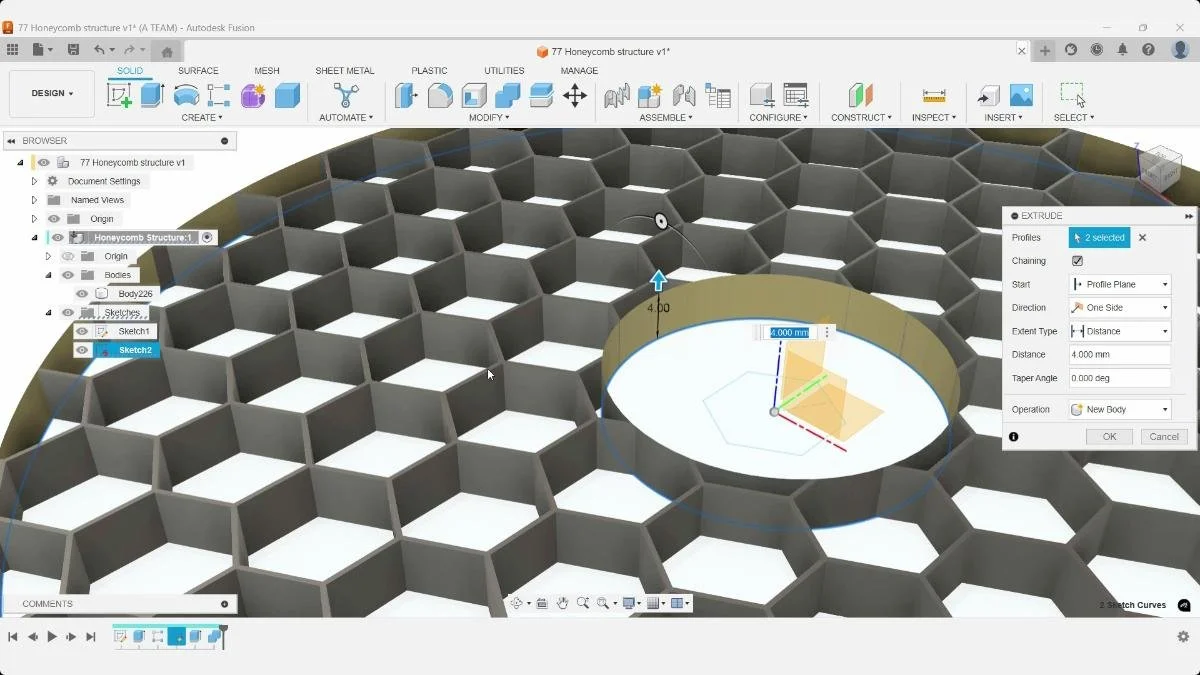Open the Direction dropdown (One Side)
Image resolution: width=1200 pixels, height=675 pixels.
[x=1120, y=308]
